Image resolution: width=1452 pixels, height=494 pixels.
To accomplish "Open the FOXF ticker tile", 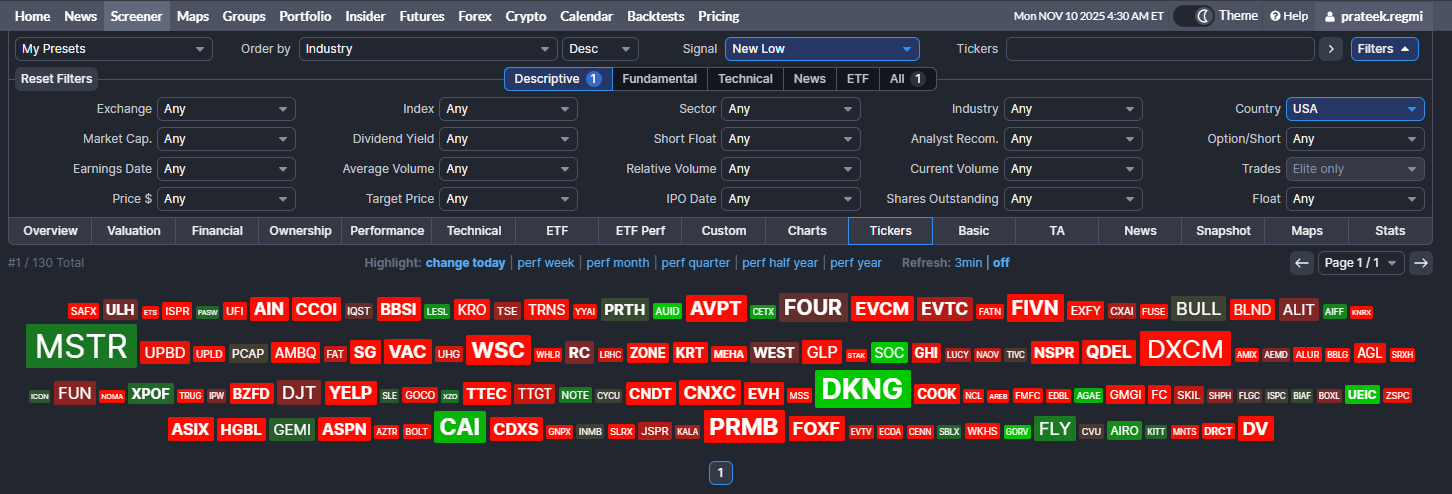I will click(817, 430).
